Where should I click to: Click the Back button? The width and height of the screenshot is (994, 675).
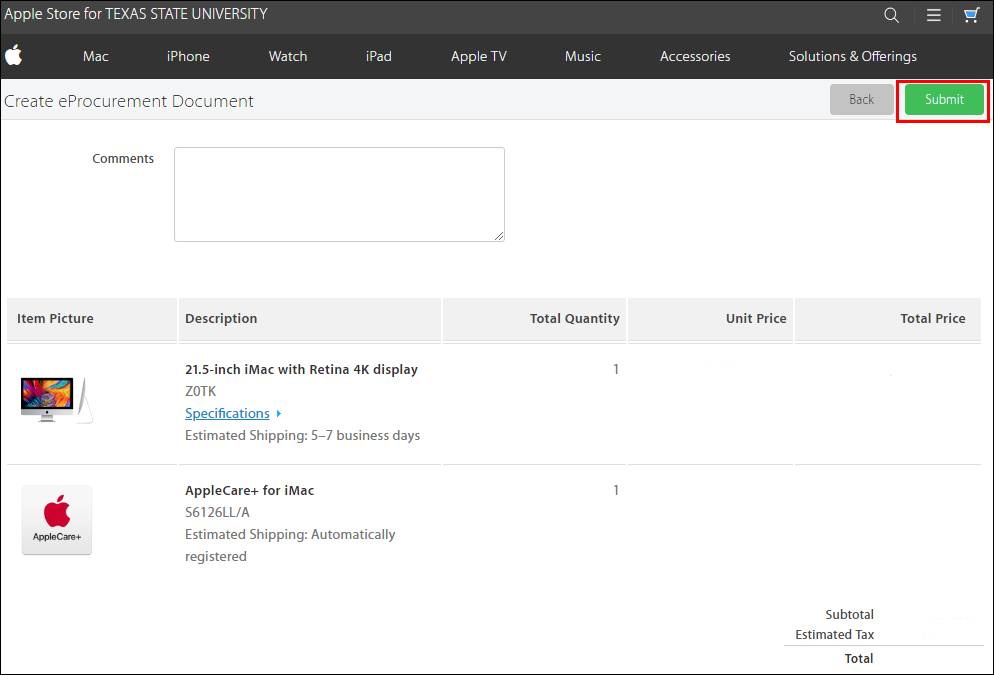862,100
